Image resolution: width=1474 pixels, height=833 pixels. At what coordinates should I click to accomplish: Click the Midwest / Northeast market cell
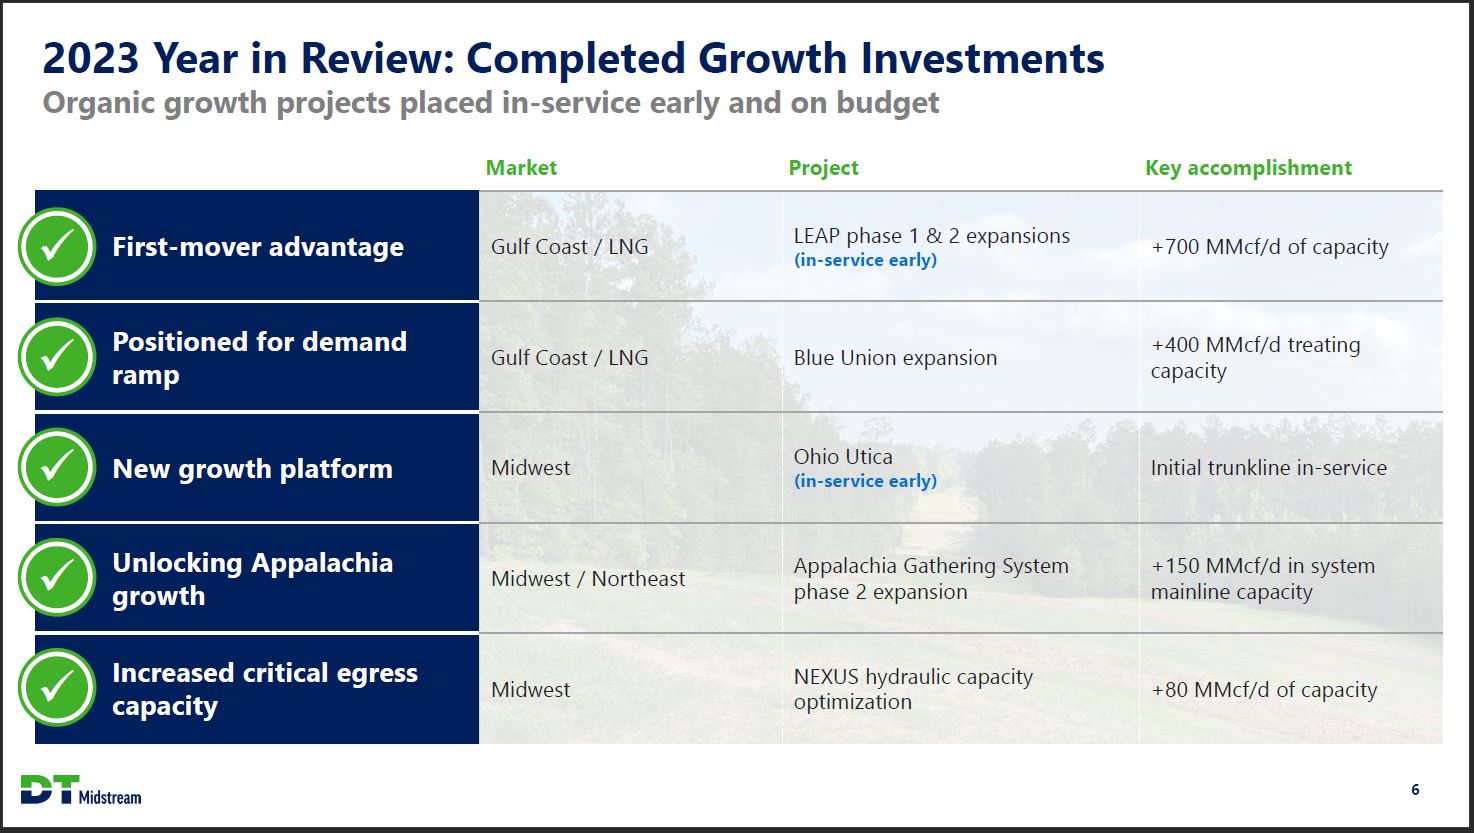(x=588, y=579)
